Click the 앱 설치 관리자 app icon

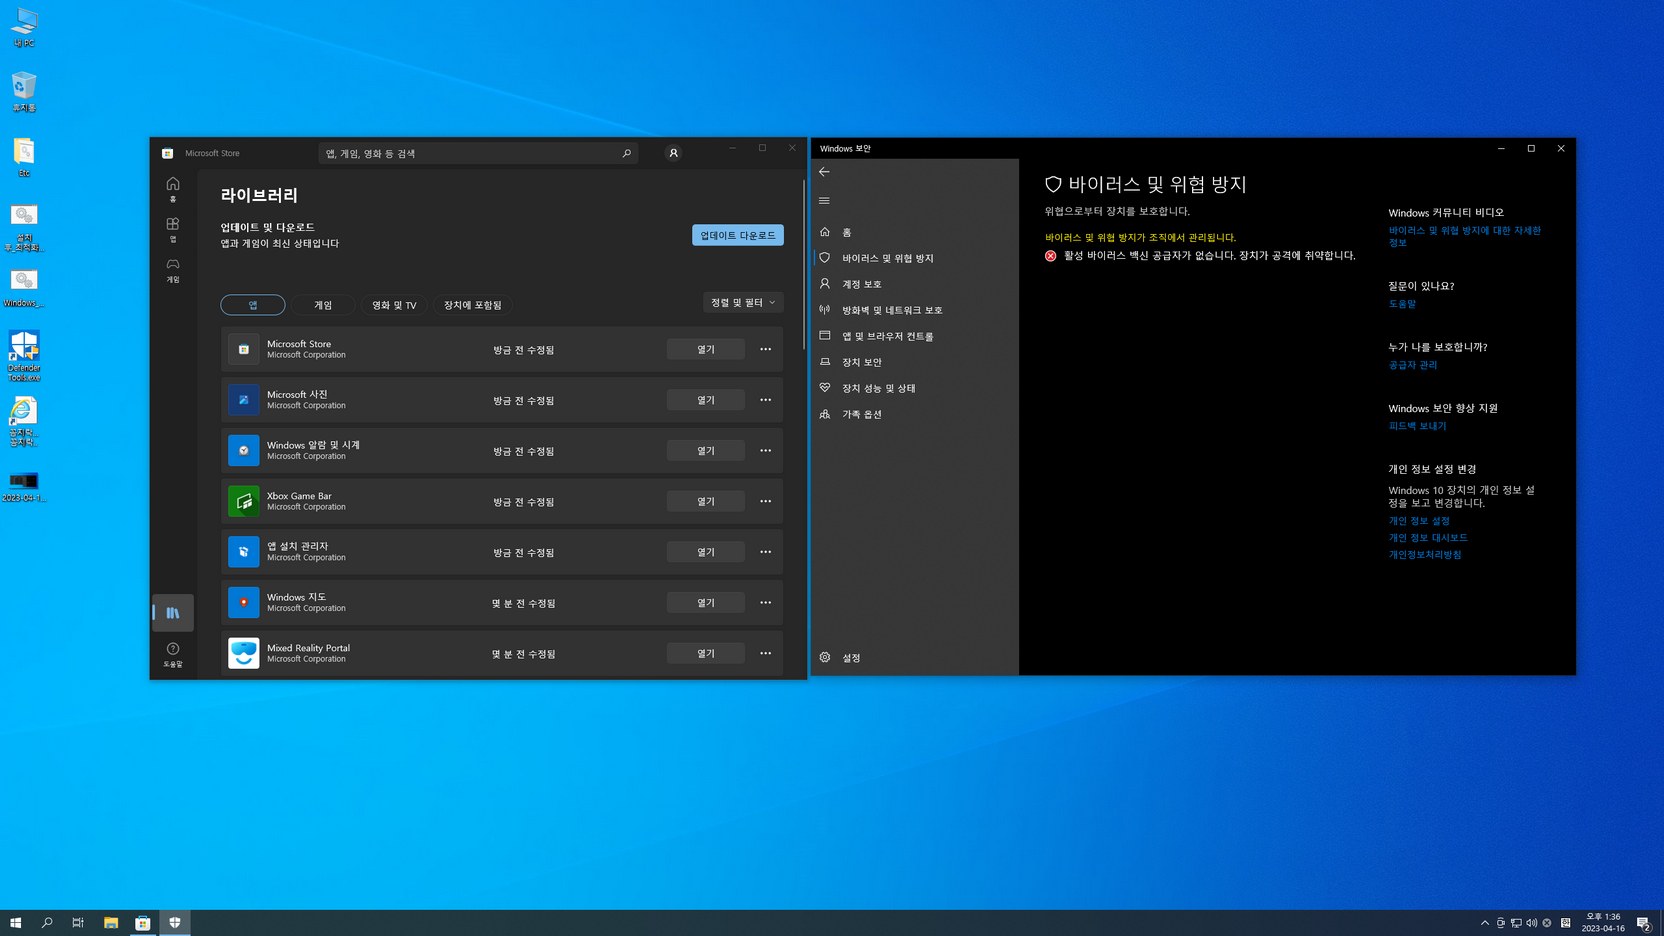(x=243, y=552)
